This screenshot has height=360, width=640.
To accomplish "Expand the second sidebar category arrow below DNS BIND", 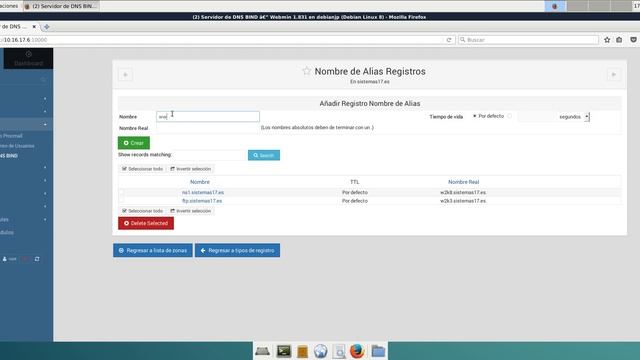I will pyautogui.click(x=45, y=180).
